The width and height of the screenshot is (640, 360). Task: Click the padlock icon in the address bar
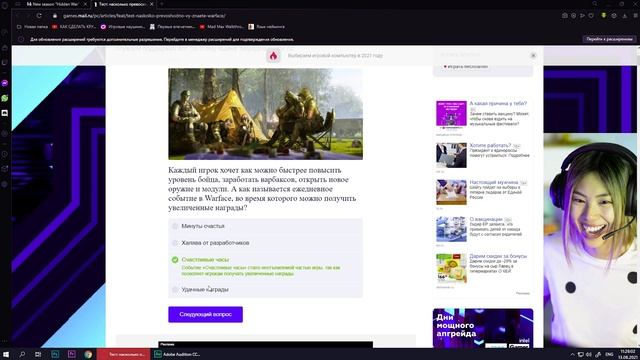(55, 16)
